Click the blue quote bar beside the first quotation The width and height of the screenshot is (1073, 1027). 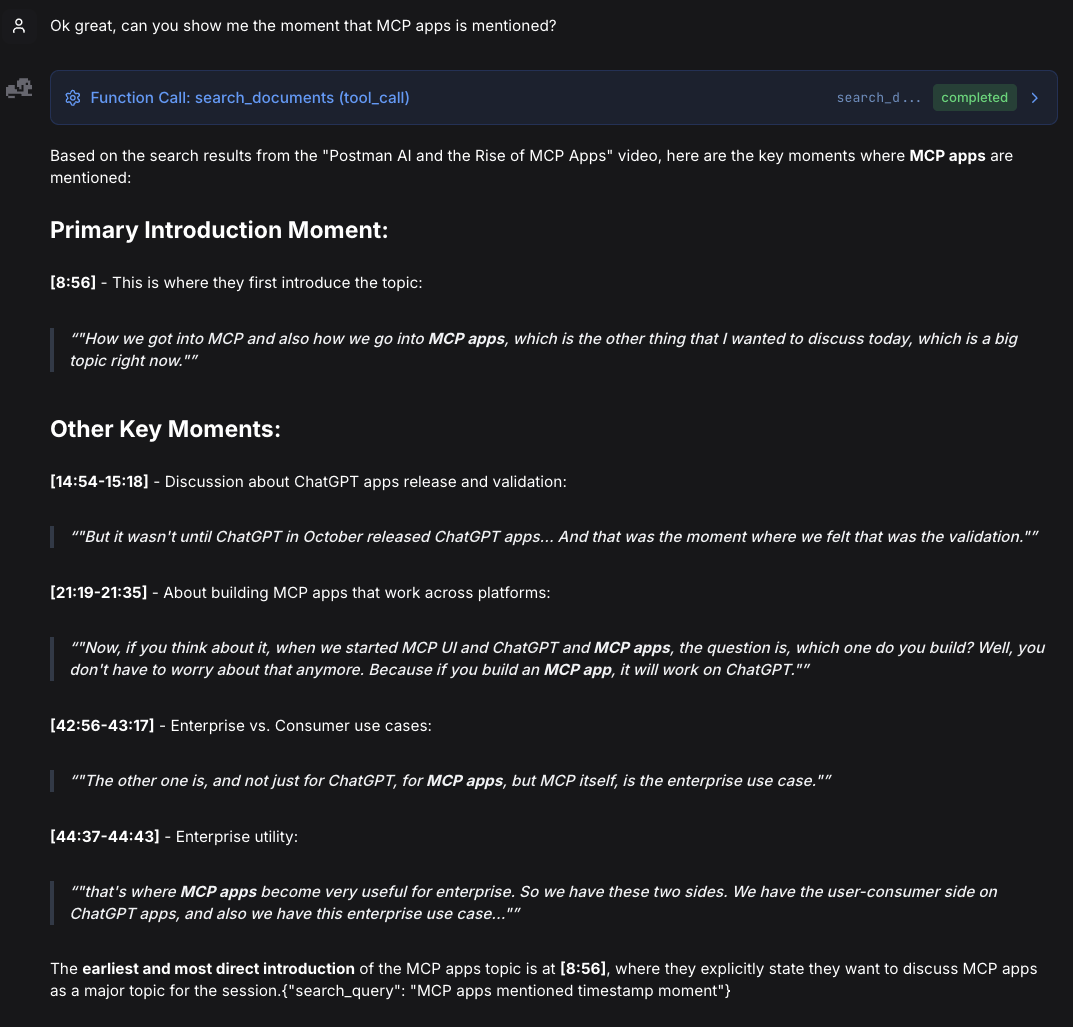click(x=52, y=349)
